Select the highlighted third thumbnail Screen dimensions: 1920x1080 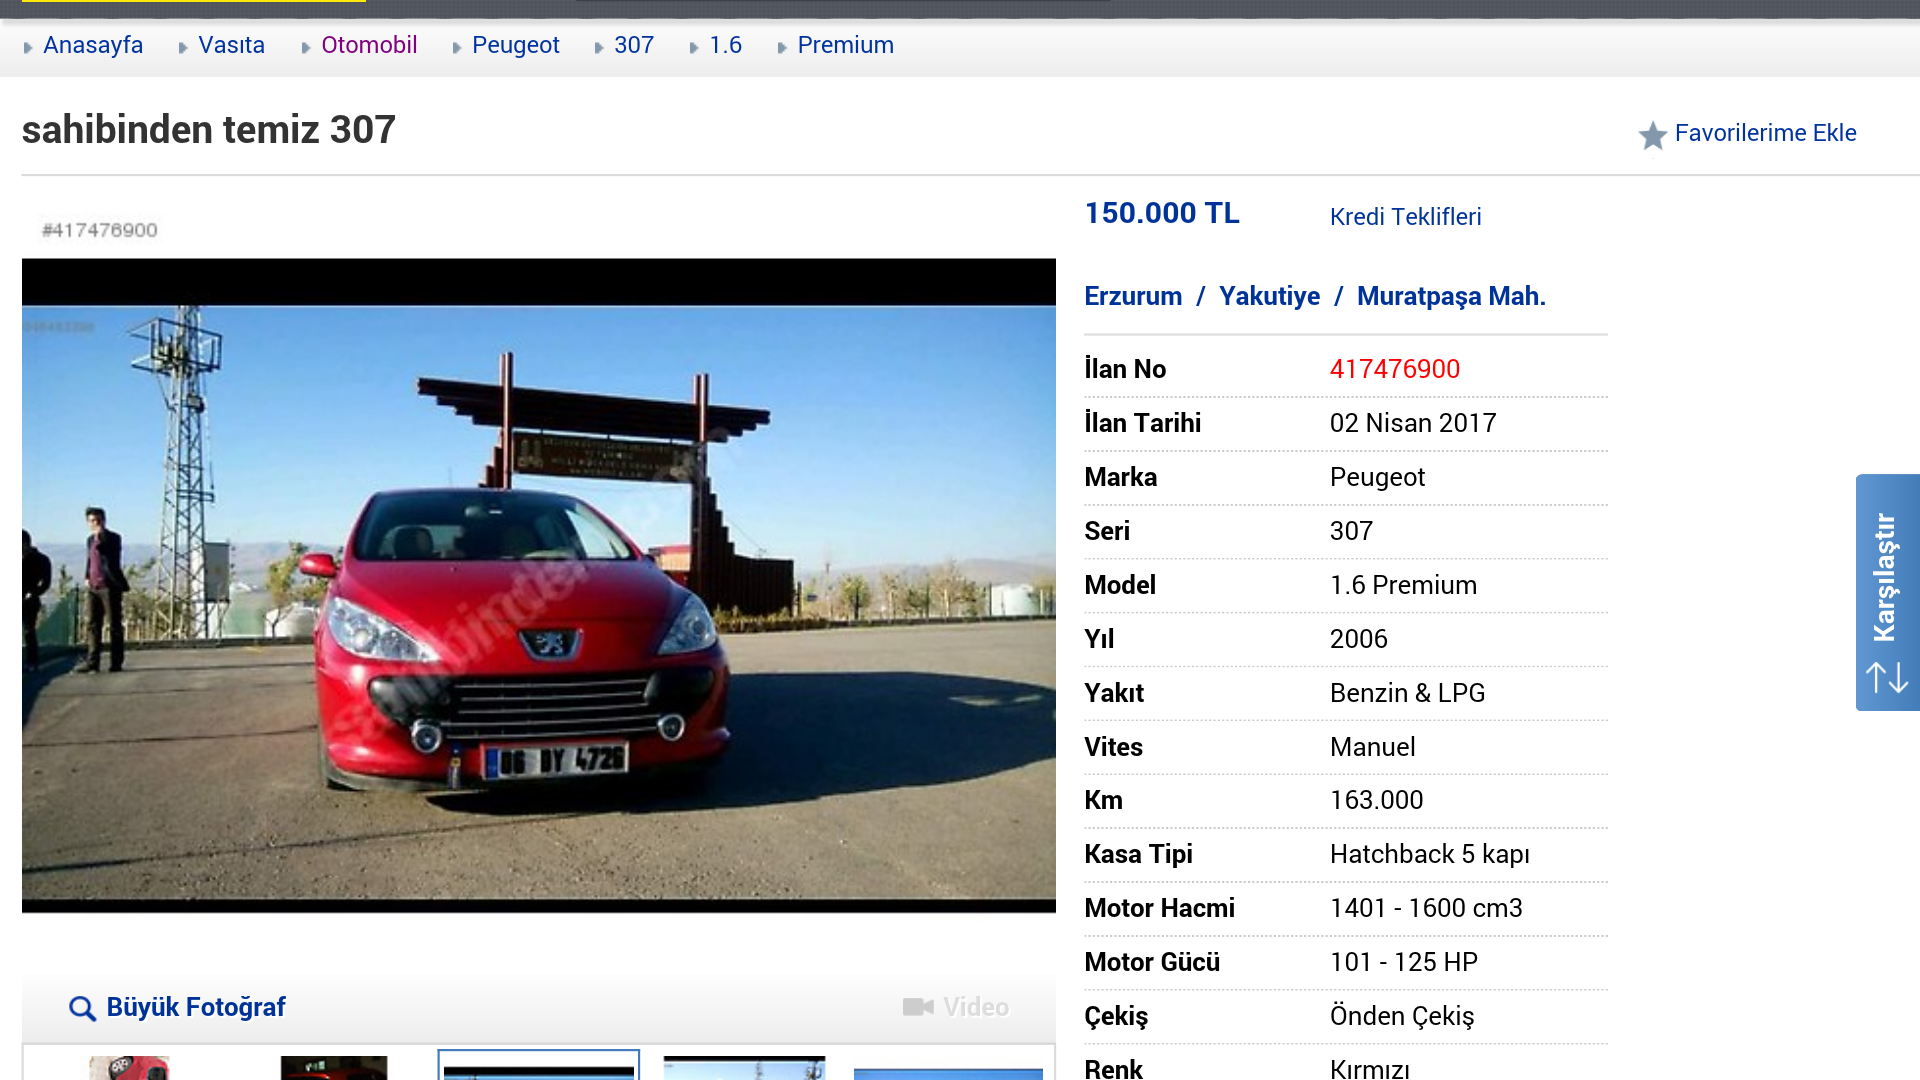point(539,1065)
